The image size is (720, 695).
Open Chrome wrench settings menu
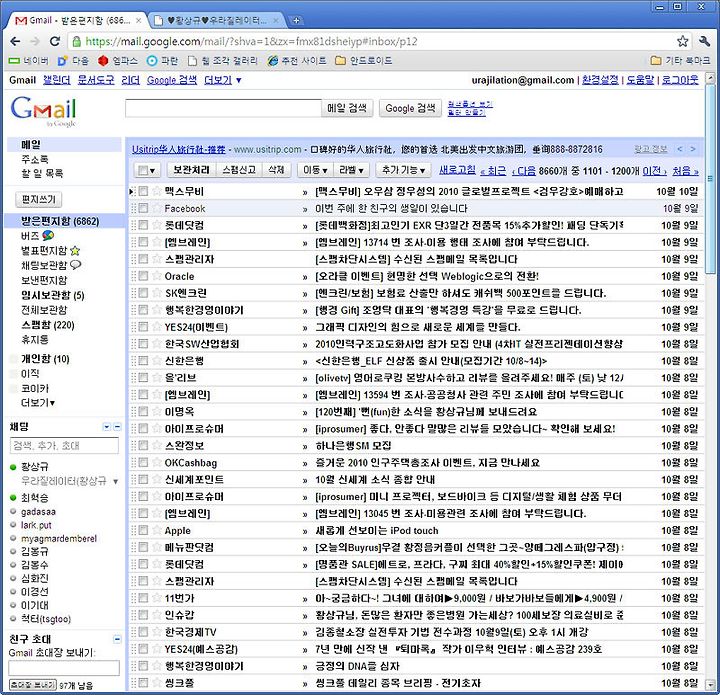704,41
